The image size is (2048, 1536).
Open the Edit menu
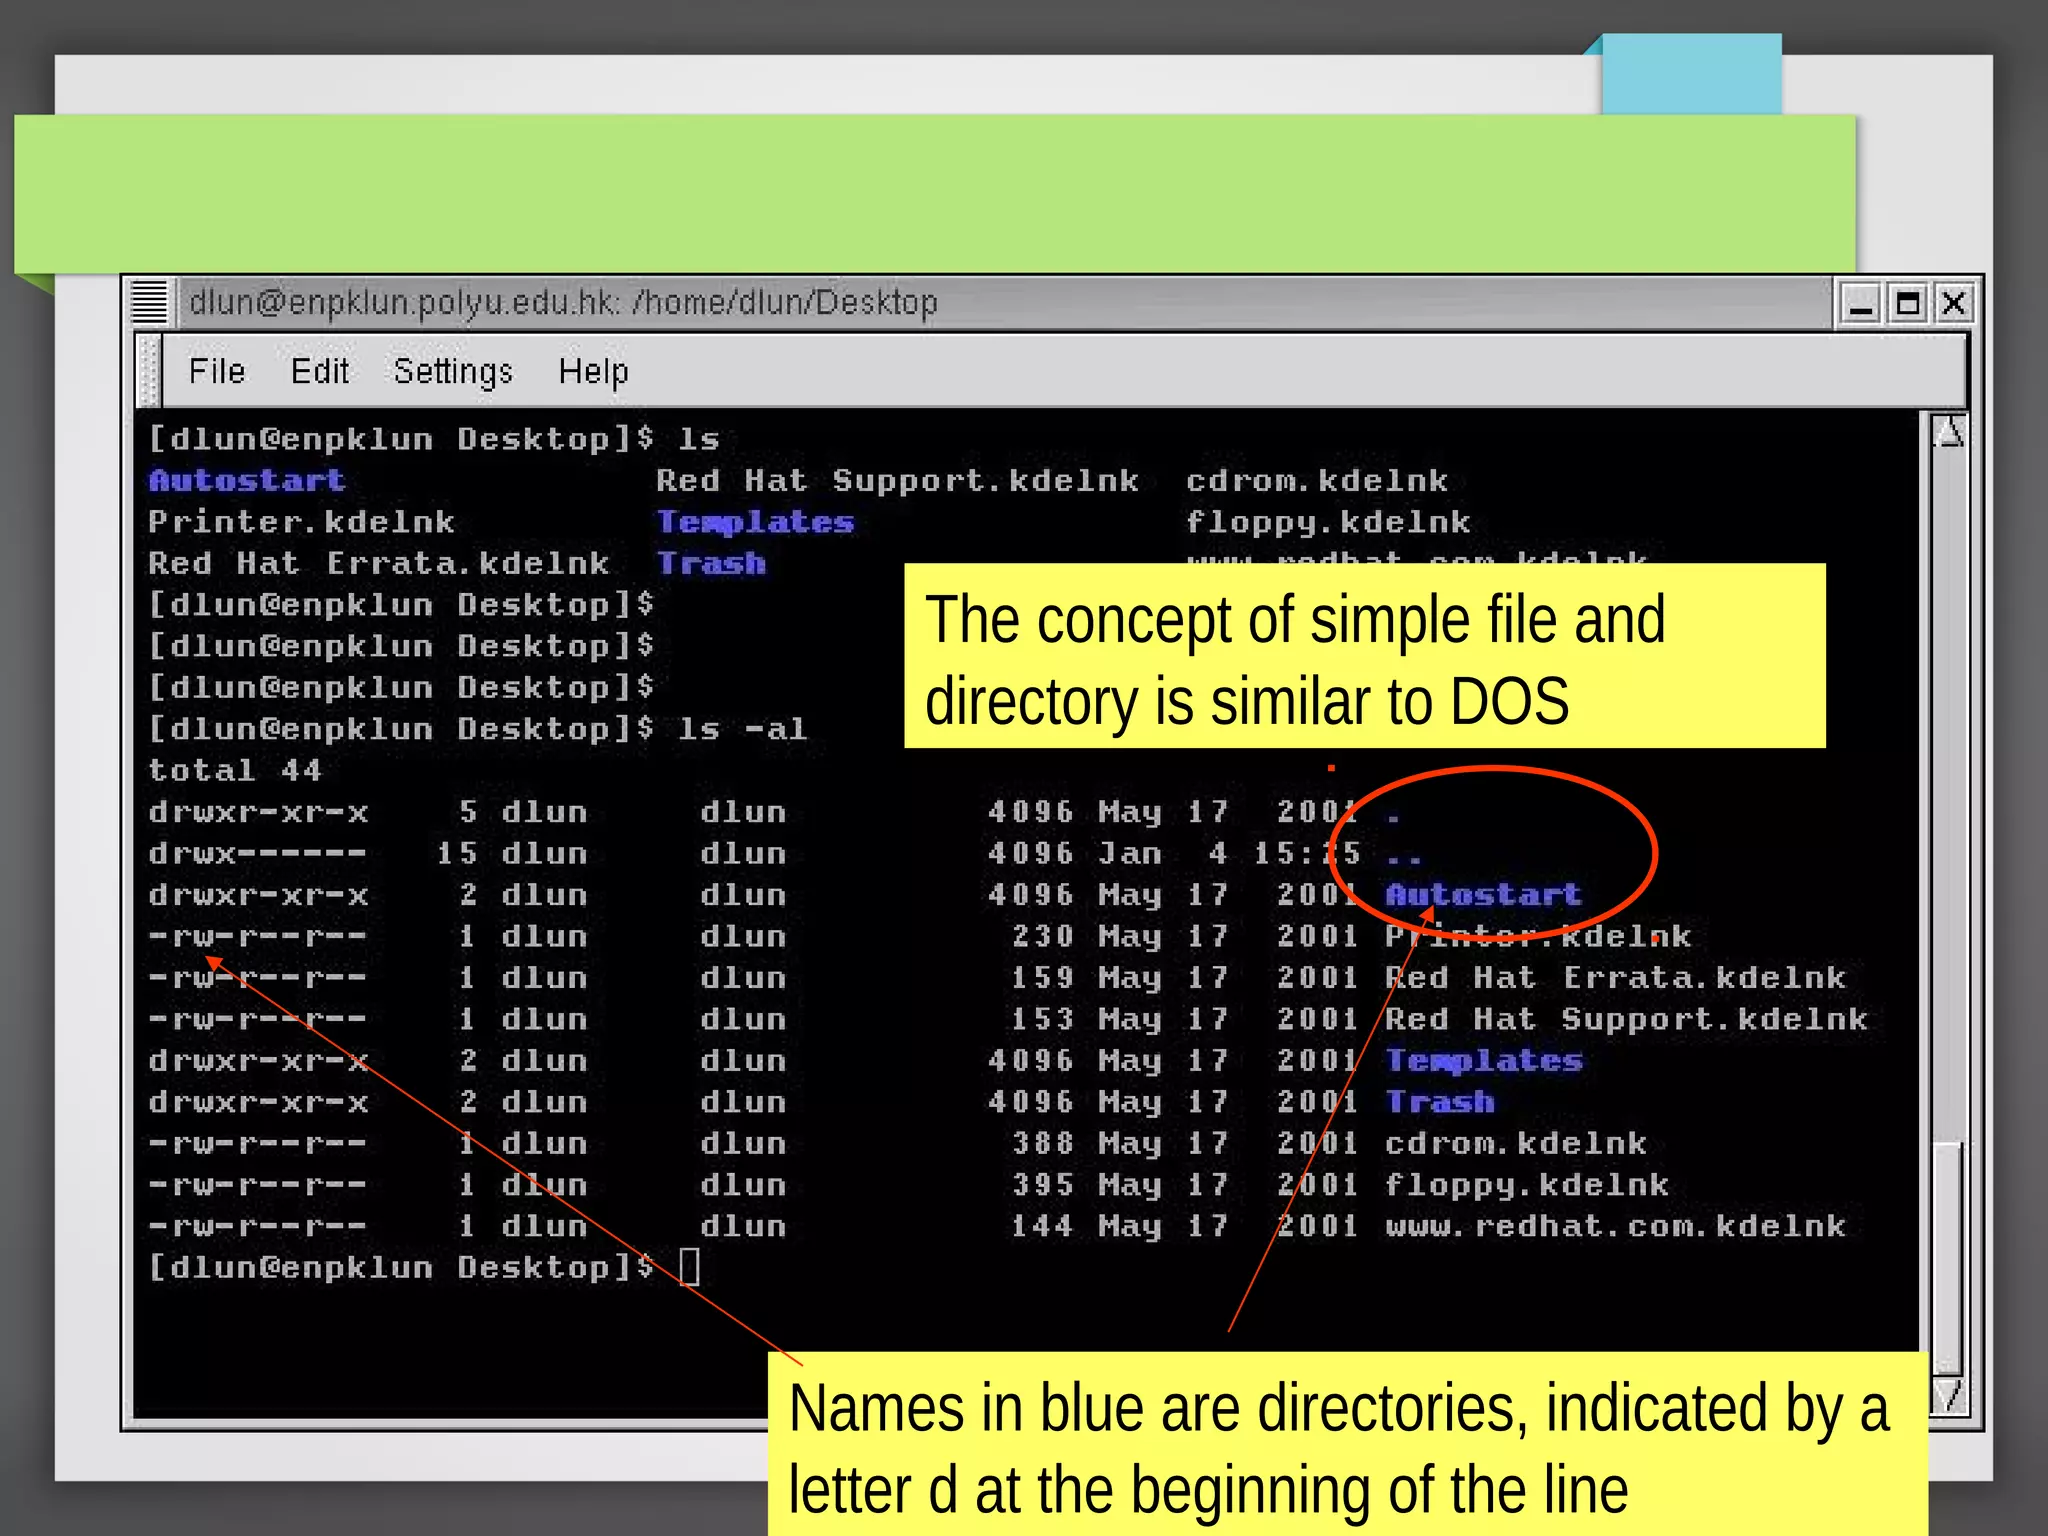[320, 371]
